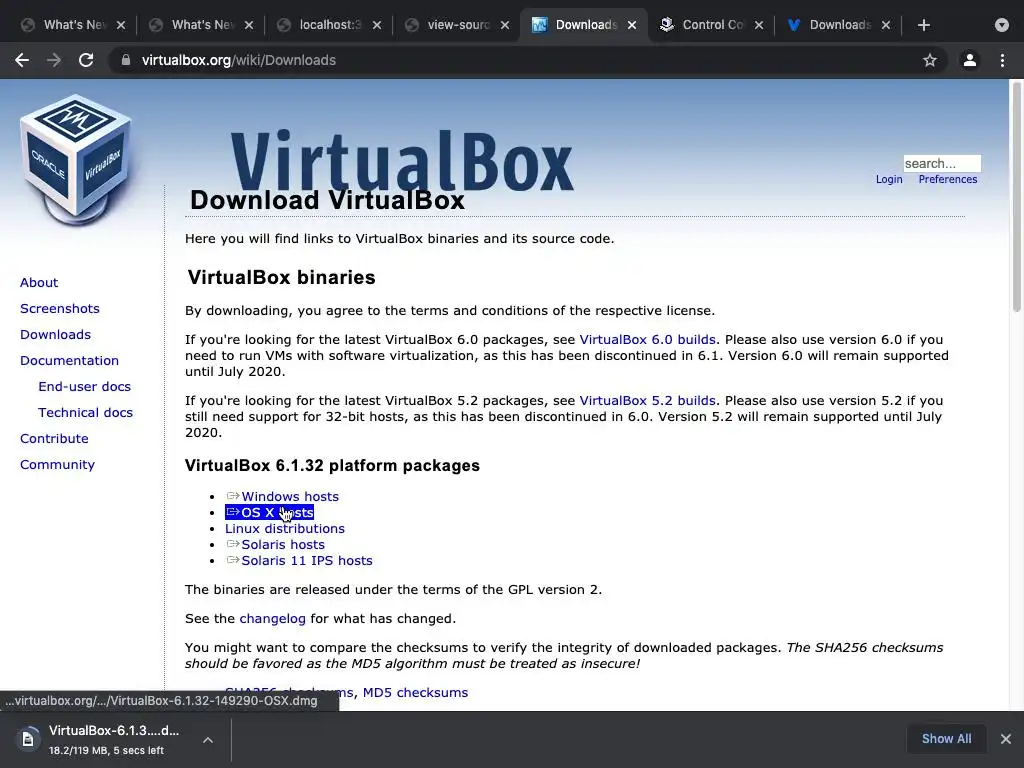Open Technical docs in the sidebar

[86, 413]
